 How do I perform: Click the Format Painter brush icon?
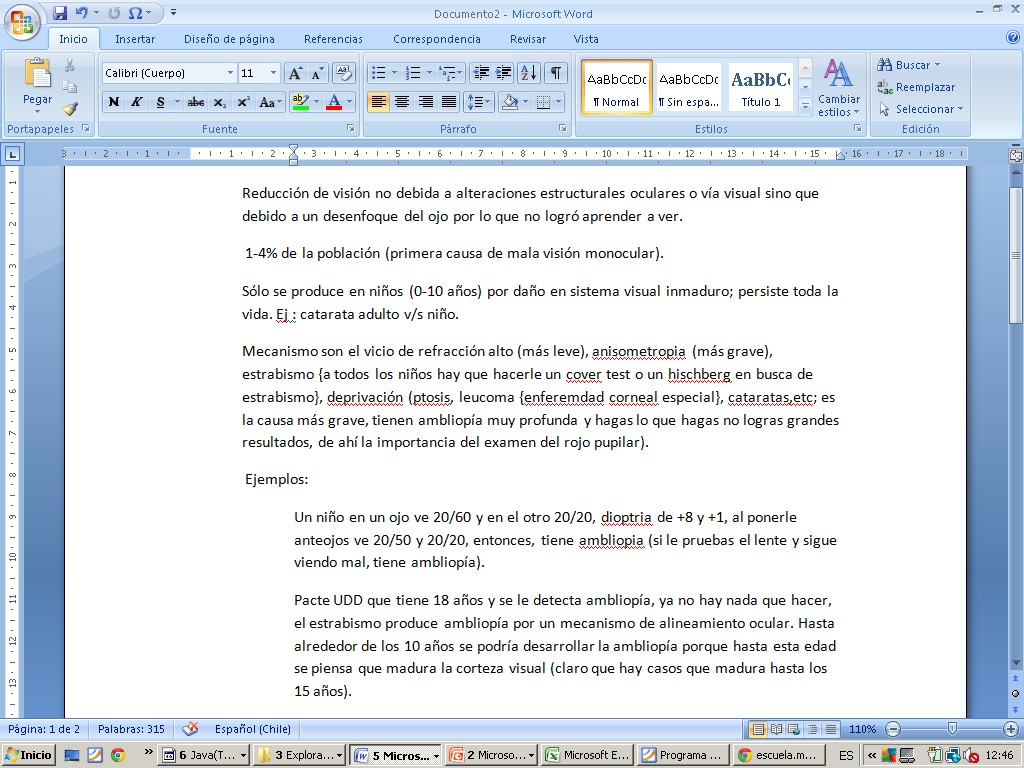70,109
